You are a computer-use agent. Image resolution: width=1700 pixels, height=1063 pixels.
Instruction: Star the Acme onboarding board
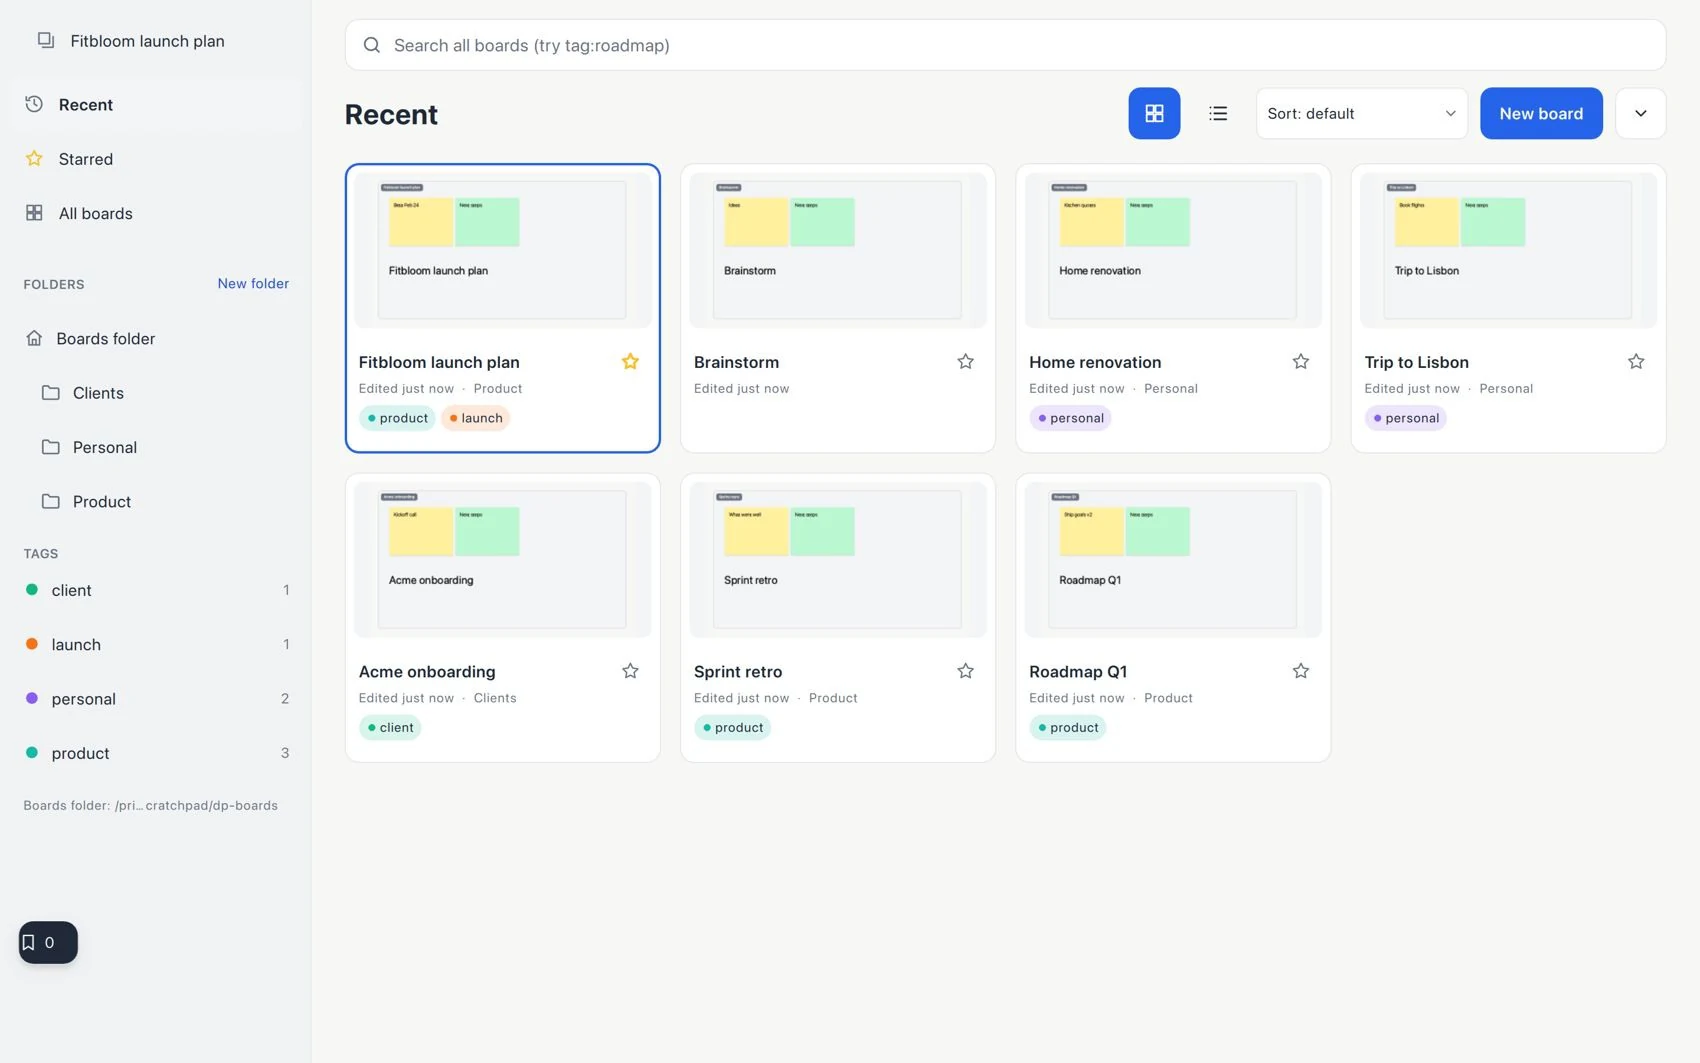point(630,671)
